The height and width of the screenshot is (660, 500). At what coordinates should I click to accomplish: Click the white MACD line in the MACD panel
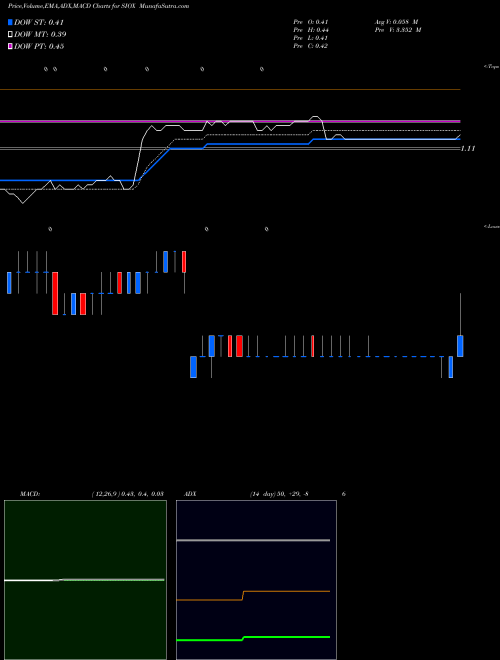click(x=84, y=580)
